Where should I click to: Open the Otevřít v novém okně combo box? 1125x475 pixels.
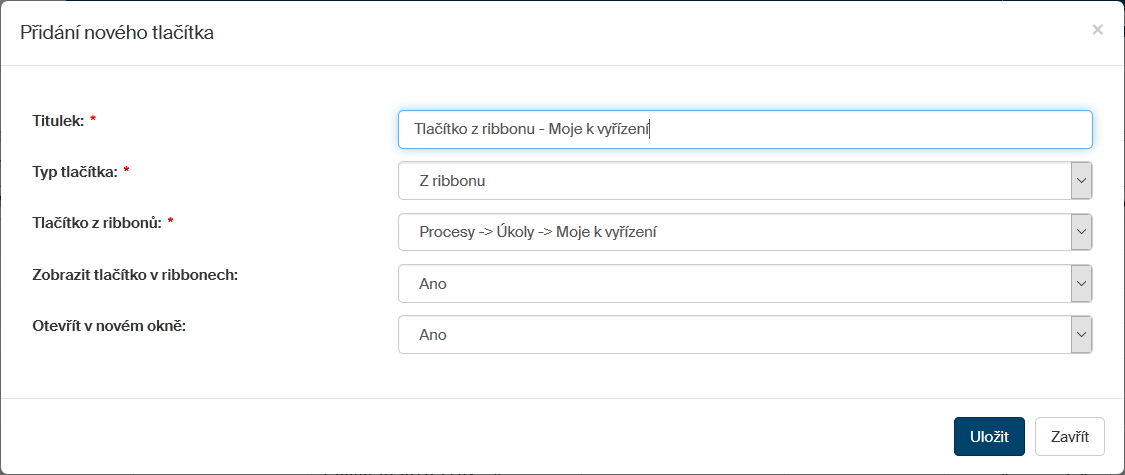tap(734, 335)
